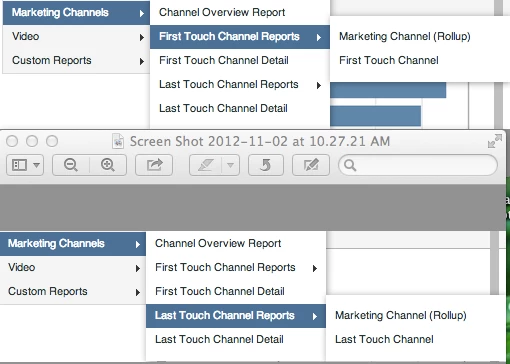Click the zoom in magnifier icon
Screen dimensions: 510x364
108,165
